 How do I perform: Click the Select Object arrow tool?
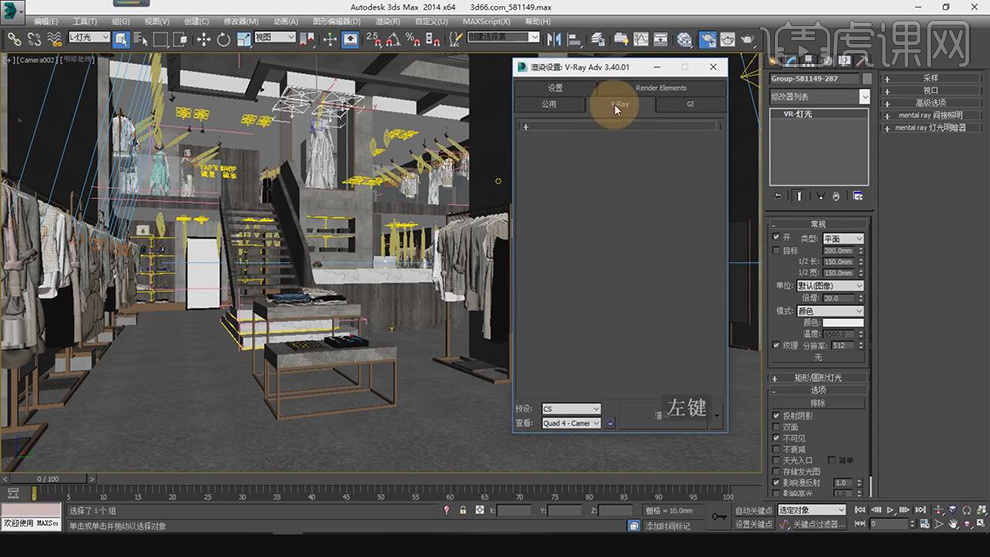[121, 39]
